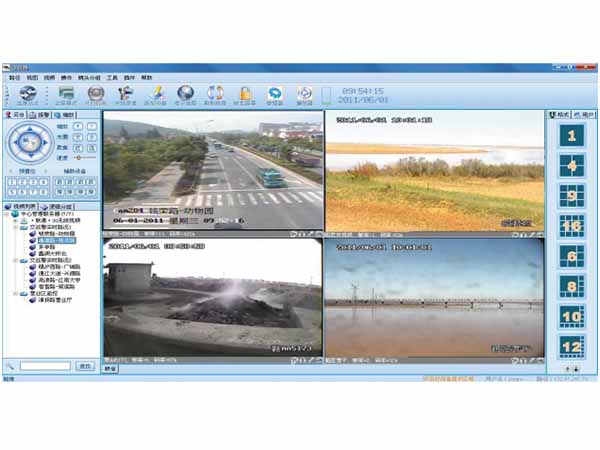Click the magnifier icon beside the search box

click(10, 367)
